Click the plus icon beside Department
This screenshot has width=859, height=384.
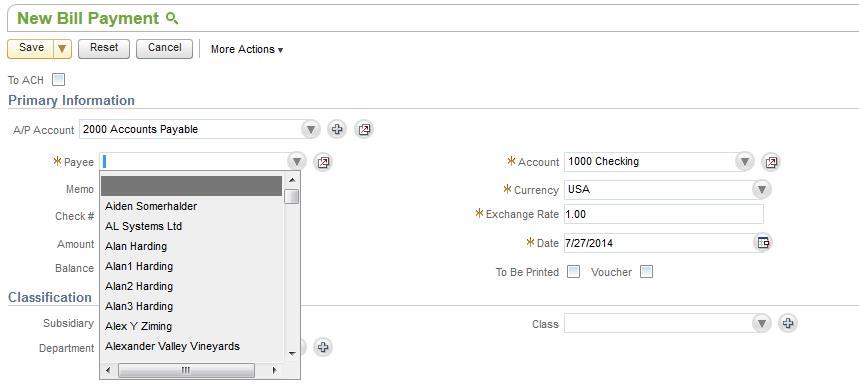(323, 347)
